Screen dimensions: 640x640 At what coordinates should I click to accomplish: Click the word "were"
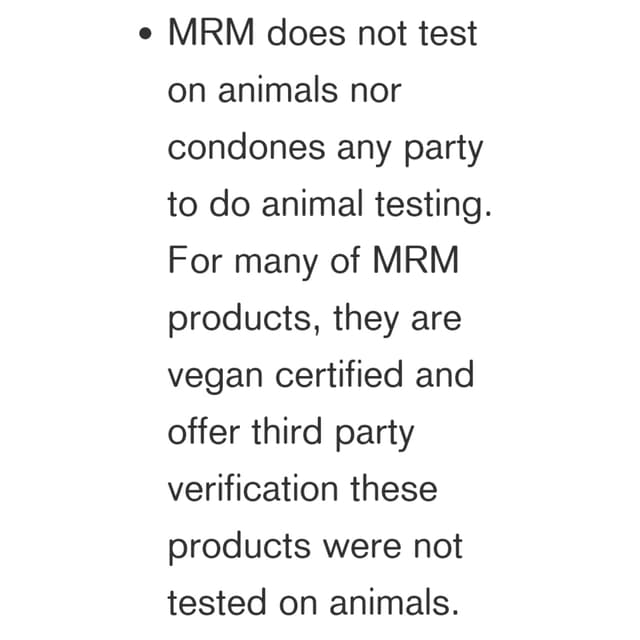point(363,548)
